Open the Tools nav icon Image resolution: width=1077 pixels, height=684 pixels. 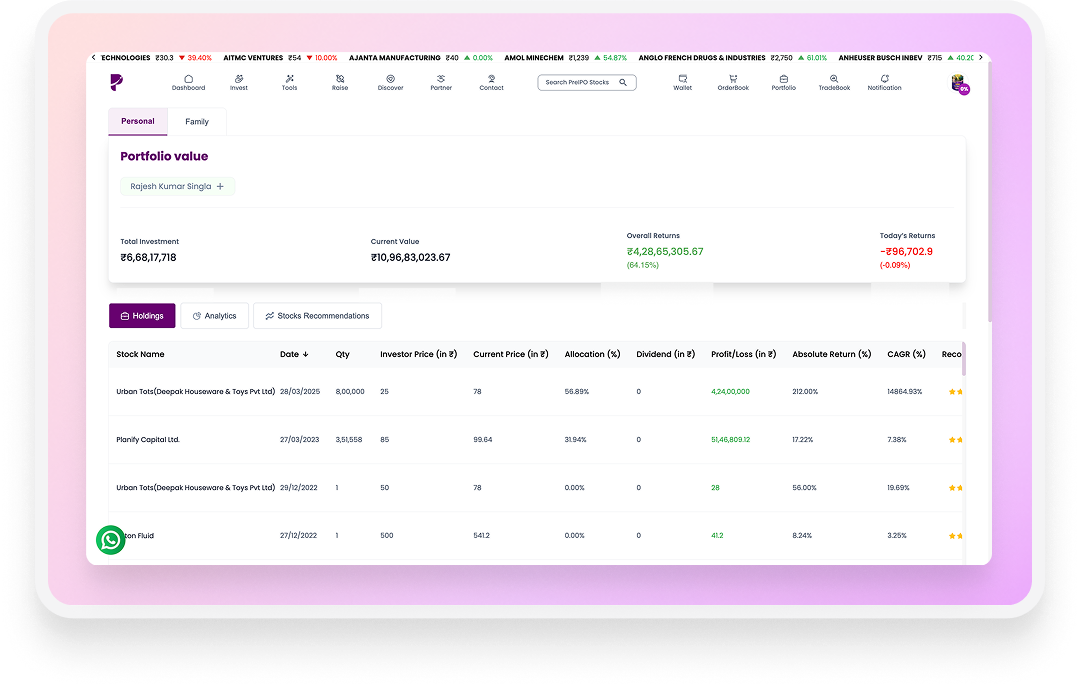point(290,79)
